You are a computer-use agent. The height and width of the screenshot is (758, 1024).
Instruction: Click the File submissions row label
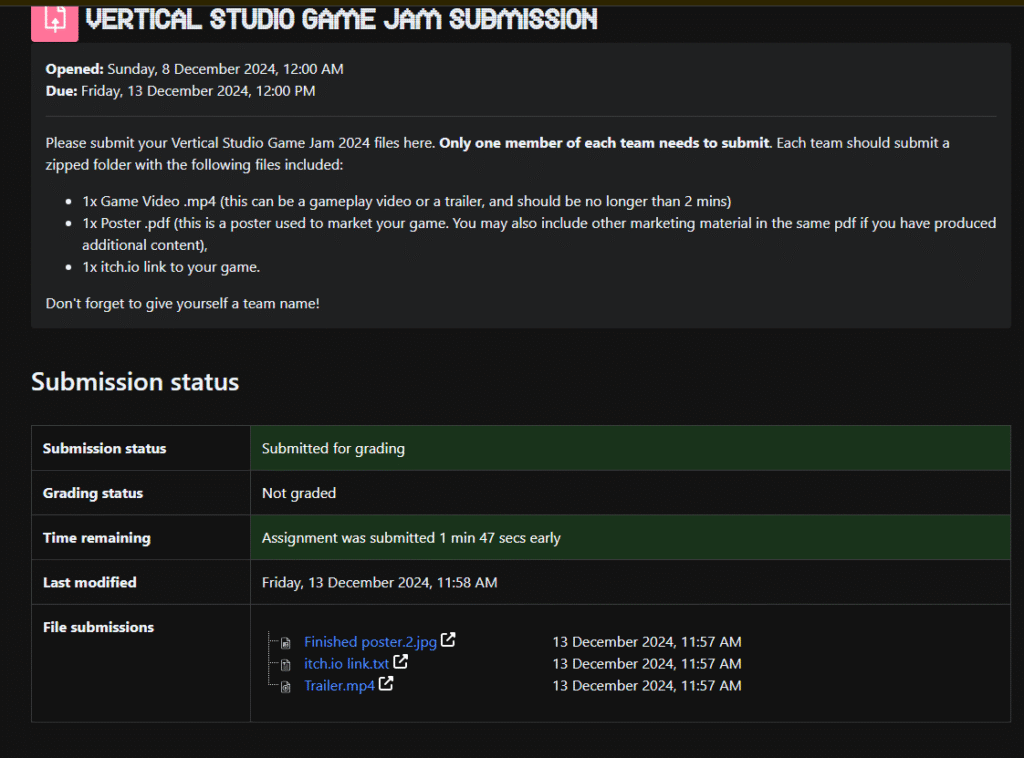(98, 627)
